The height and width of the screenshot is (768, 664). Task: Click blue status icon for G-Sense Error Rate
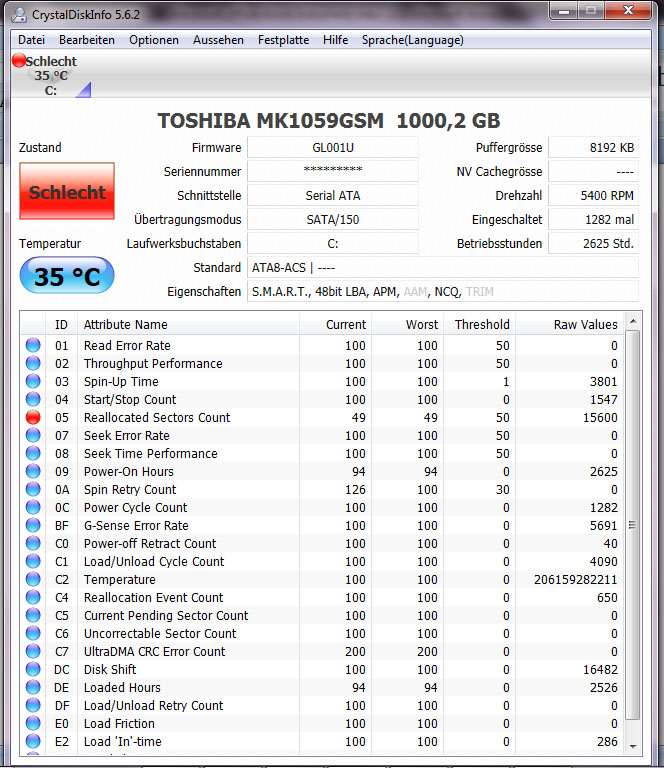(33, 526)
